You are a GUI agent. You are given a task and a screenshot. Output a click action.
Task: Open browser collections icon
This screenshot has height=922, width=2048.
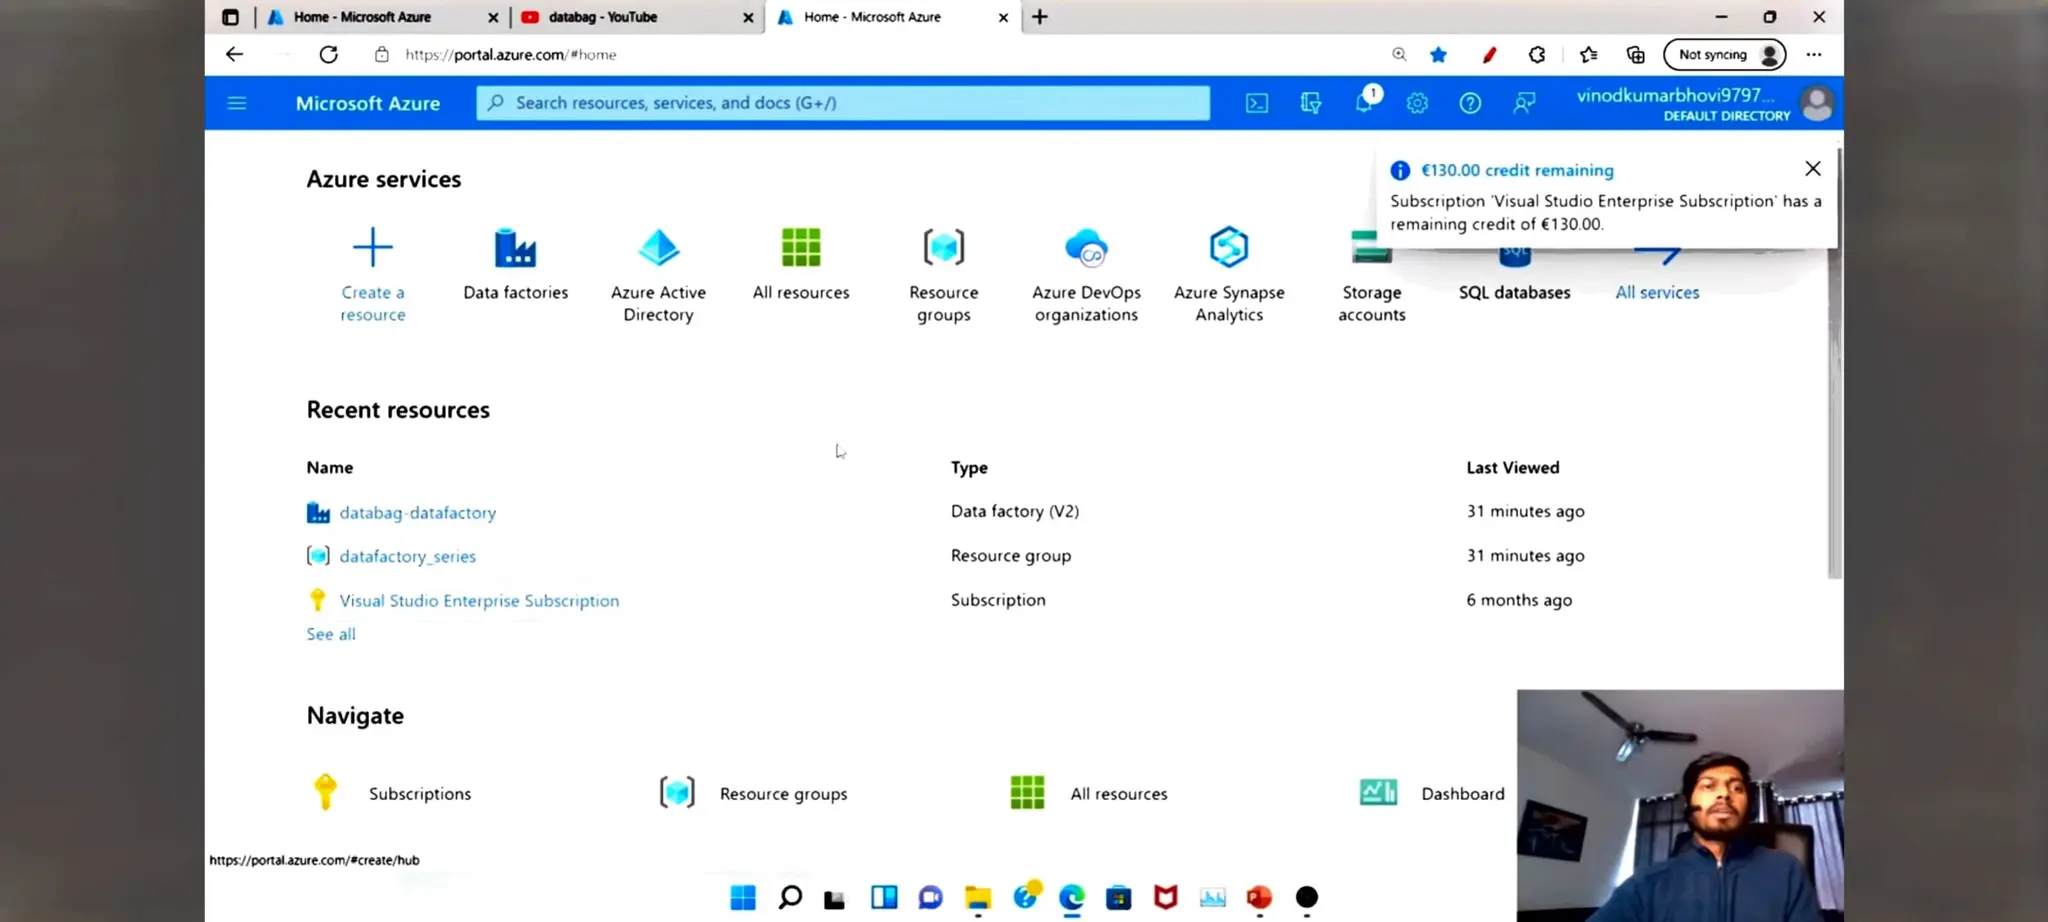click(1636, 55)
